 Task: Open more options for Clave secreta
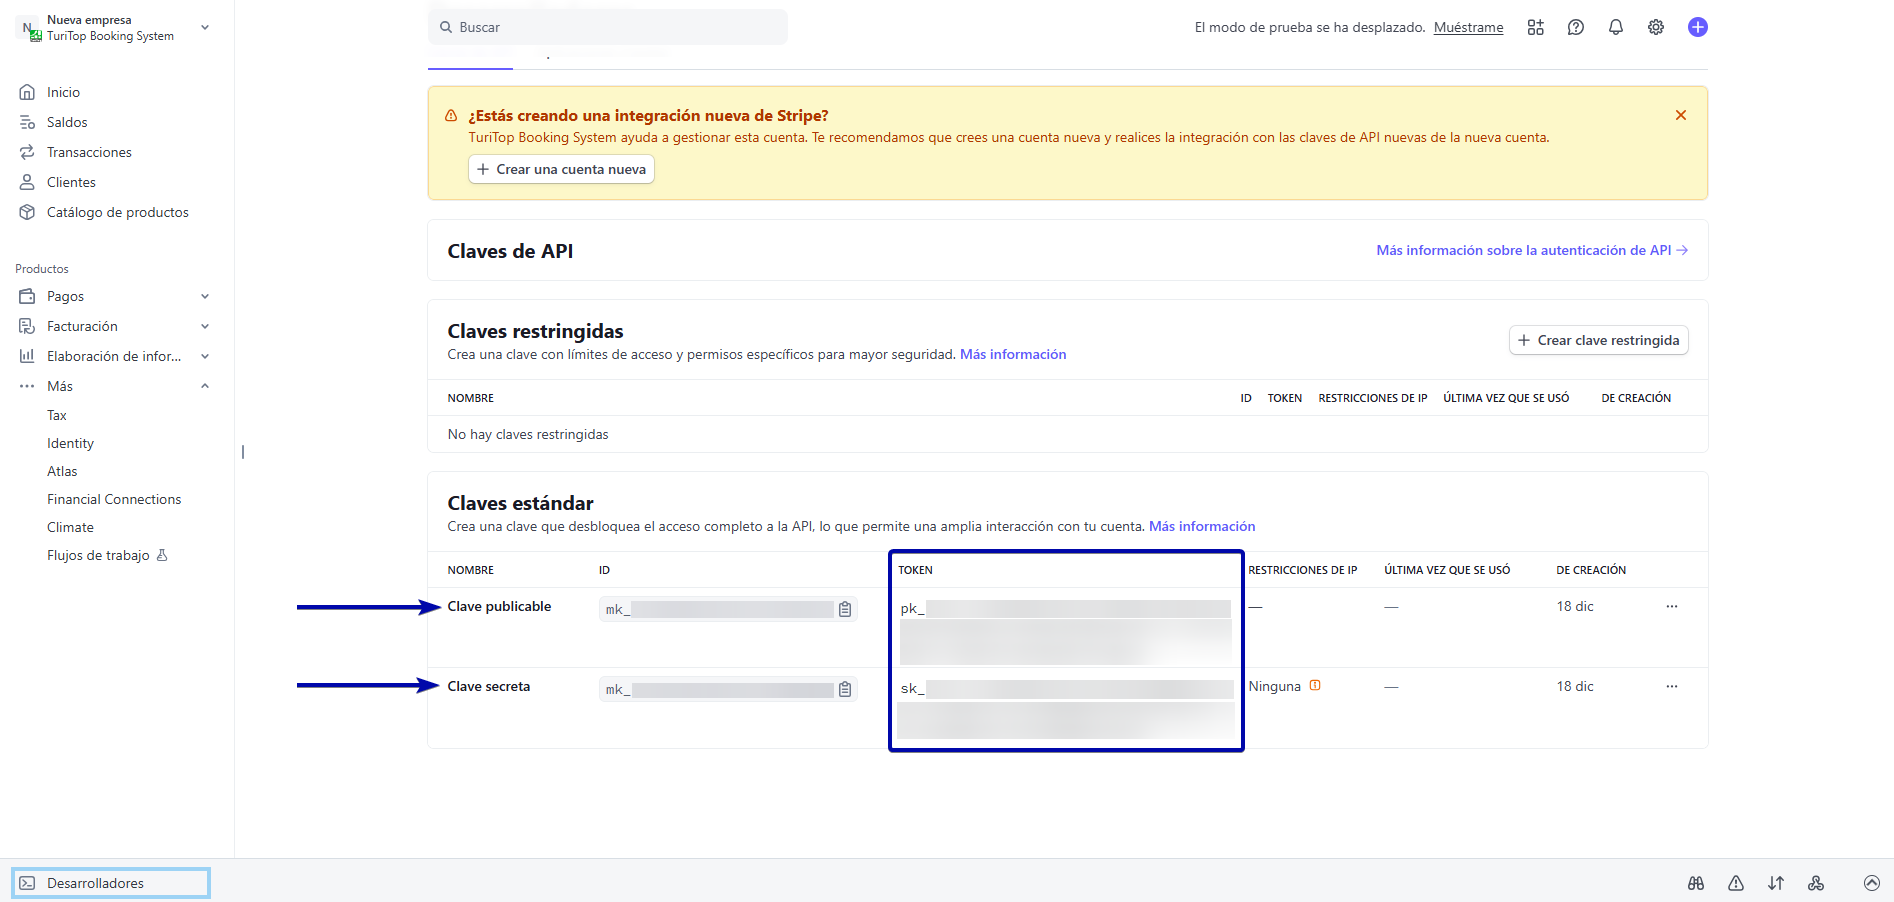point(1671,687)
